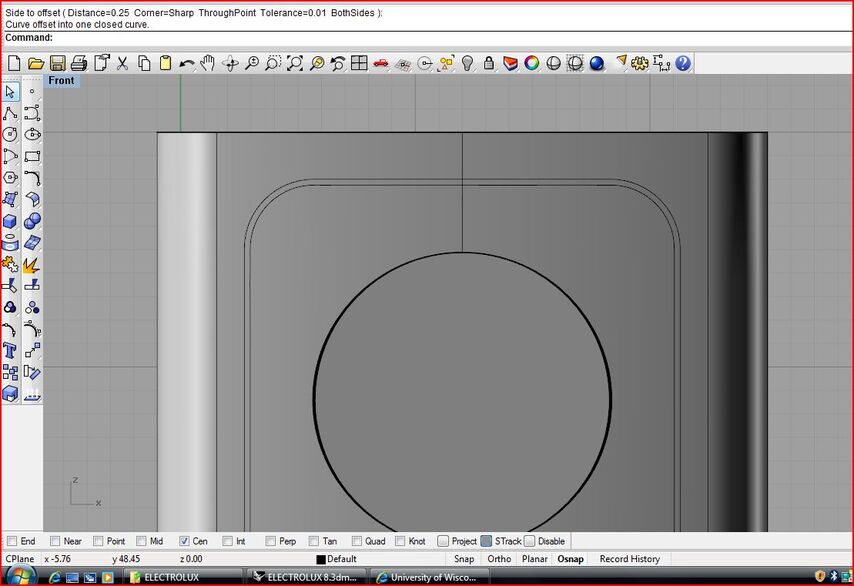Click the Print icon

(x=79, y=63)
